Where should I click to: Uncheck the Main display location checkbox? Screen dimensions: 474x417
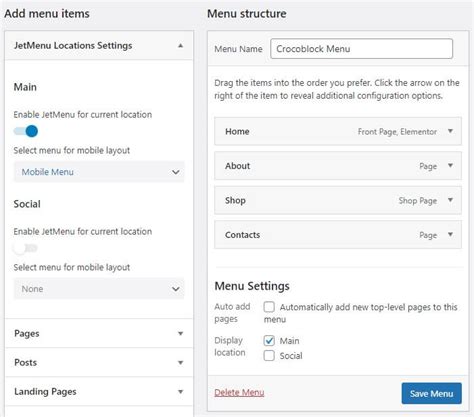(x=269, y=341)
